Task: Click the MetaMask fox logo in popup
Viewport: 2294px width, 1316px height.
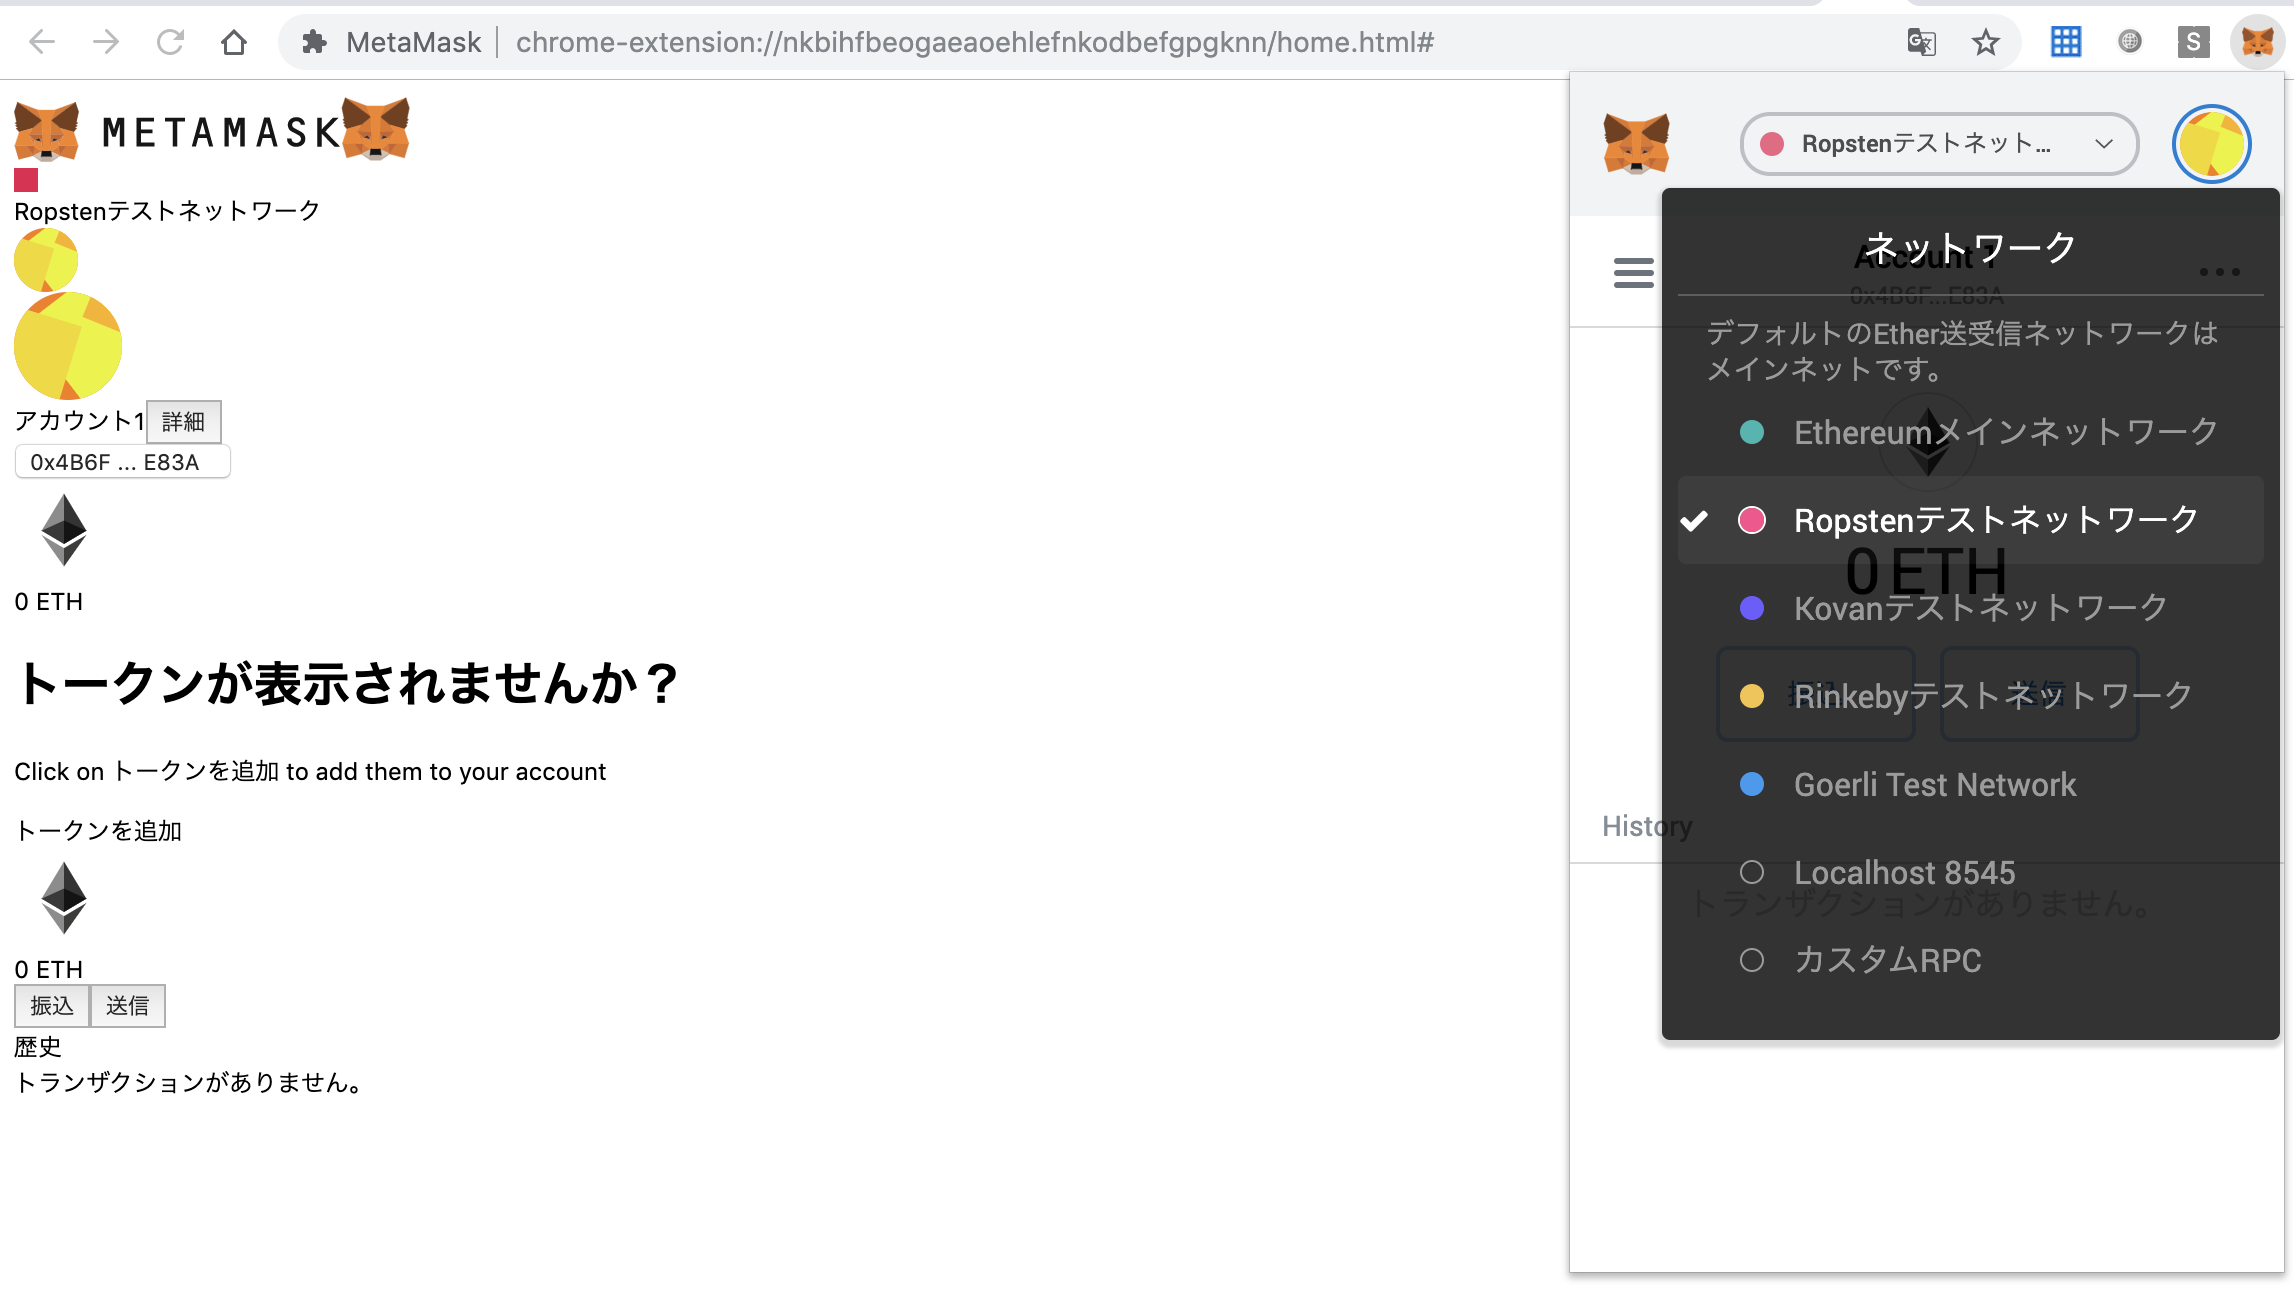Action: tap(1636, 144)
